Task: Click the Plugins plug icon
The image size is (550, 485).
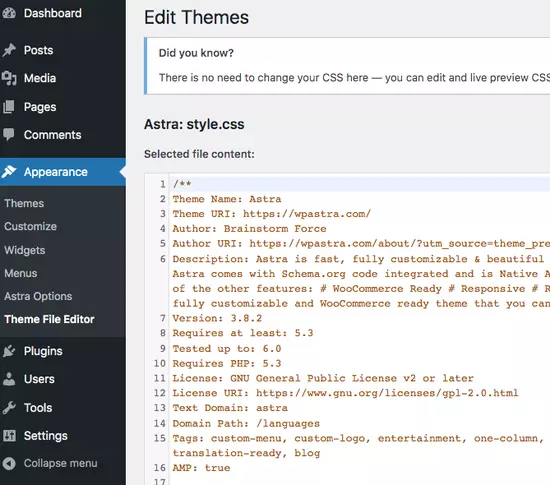Action: tap(9, 351)
